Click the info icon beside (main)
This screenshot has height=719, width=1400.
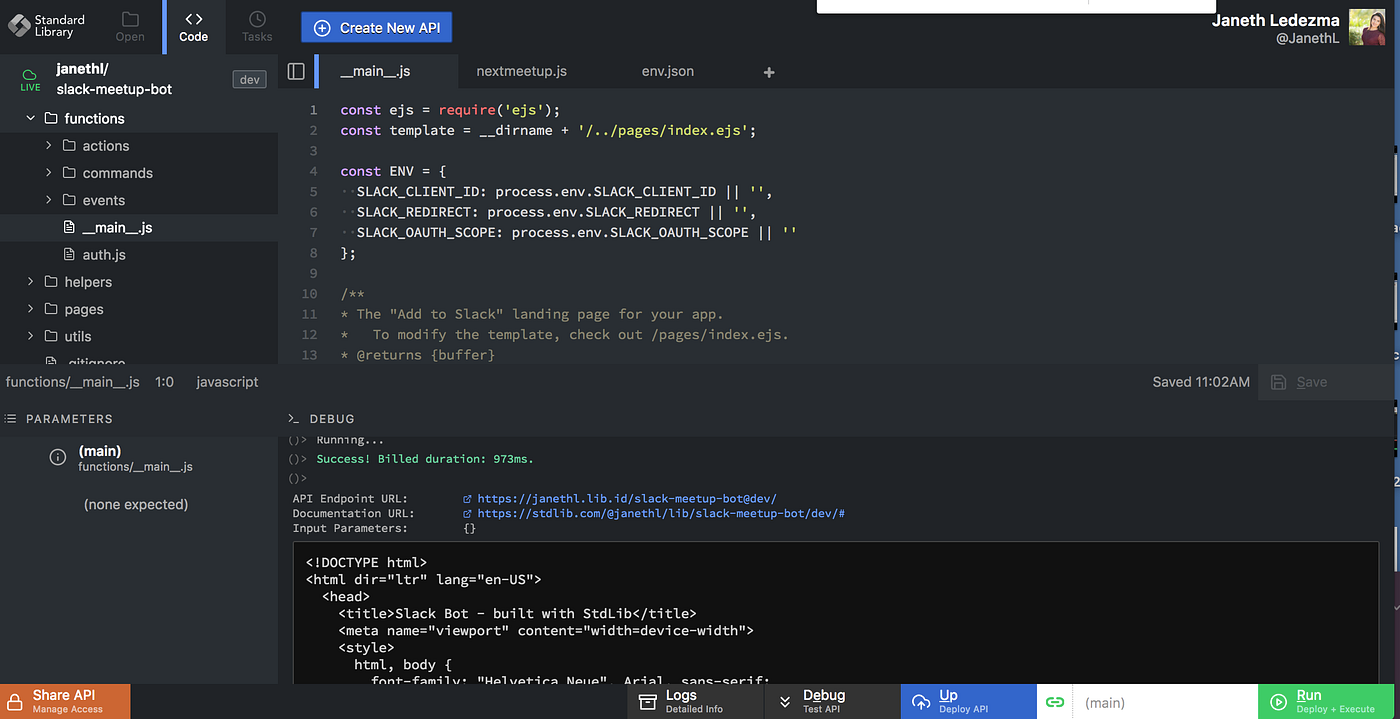[x=58, y=457]
